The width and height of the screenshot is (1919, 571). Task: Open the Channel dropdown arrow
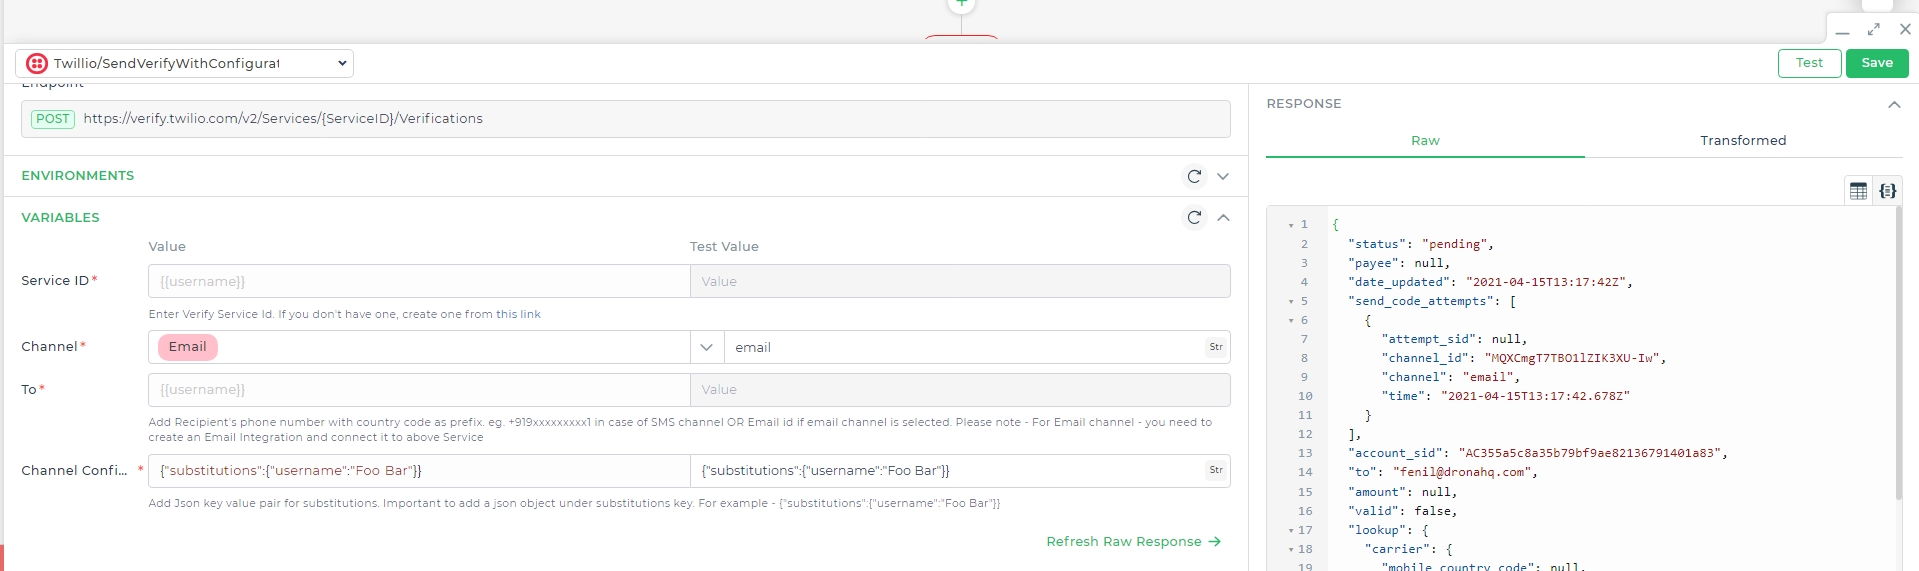pyautogui.click(x=706, y=347)
